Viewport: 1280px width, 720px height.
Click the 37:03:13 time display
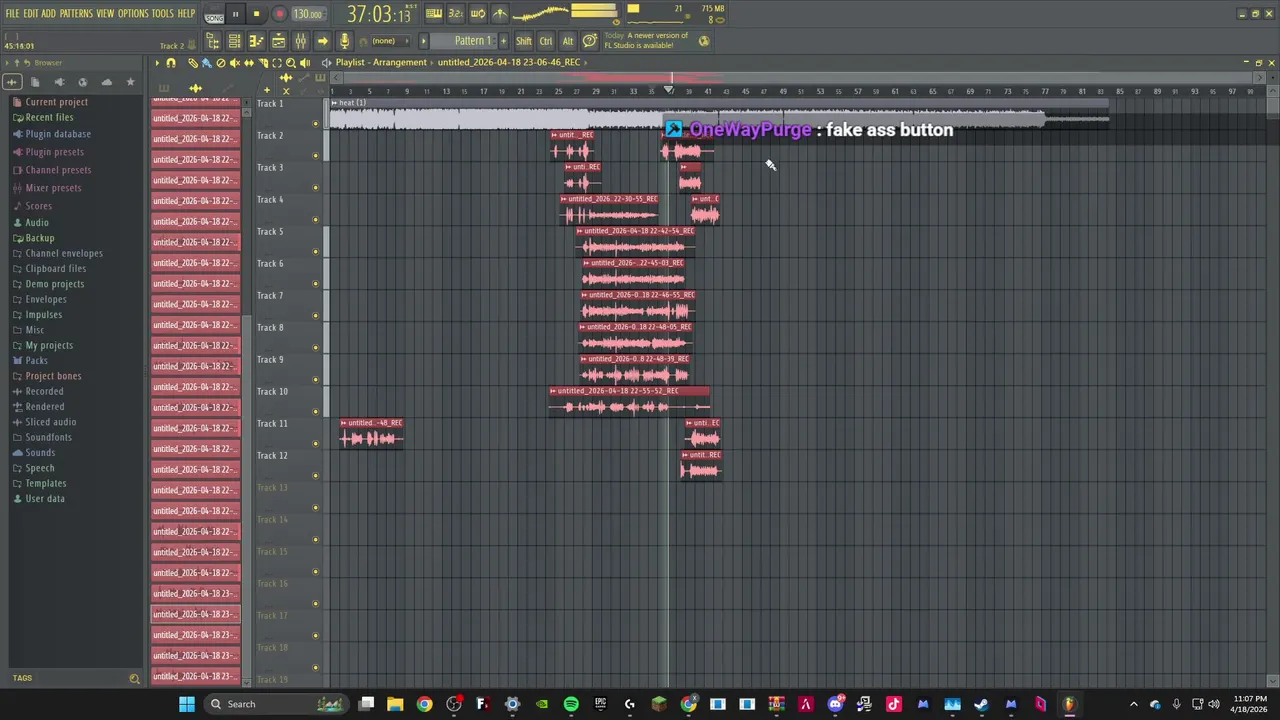379,15
